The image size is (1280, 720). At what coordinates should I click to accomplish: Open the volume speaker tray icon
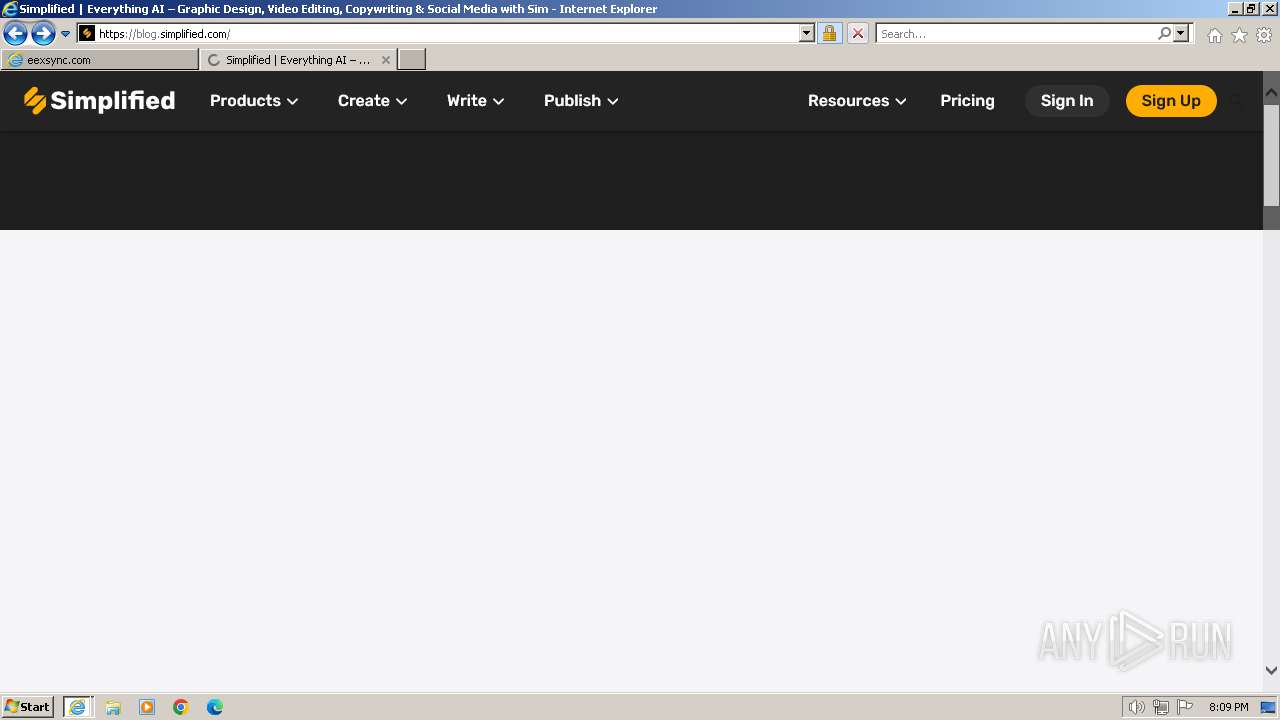1136,707
